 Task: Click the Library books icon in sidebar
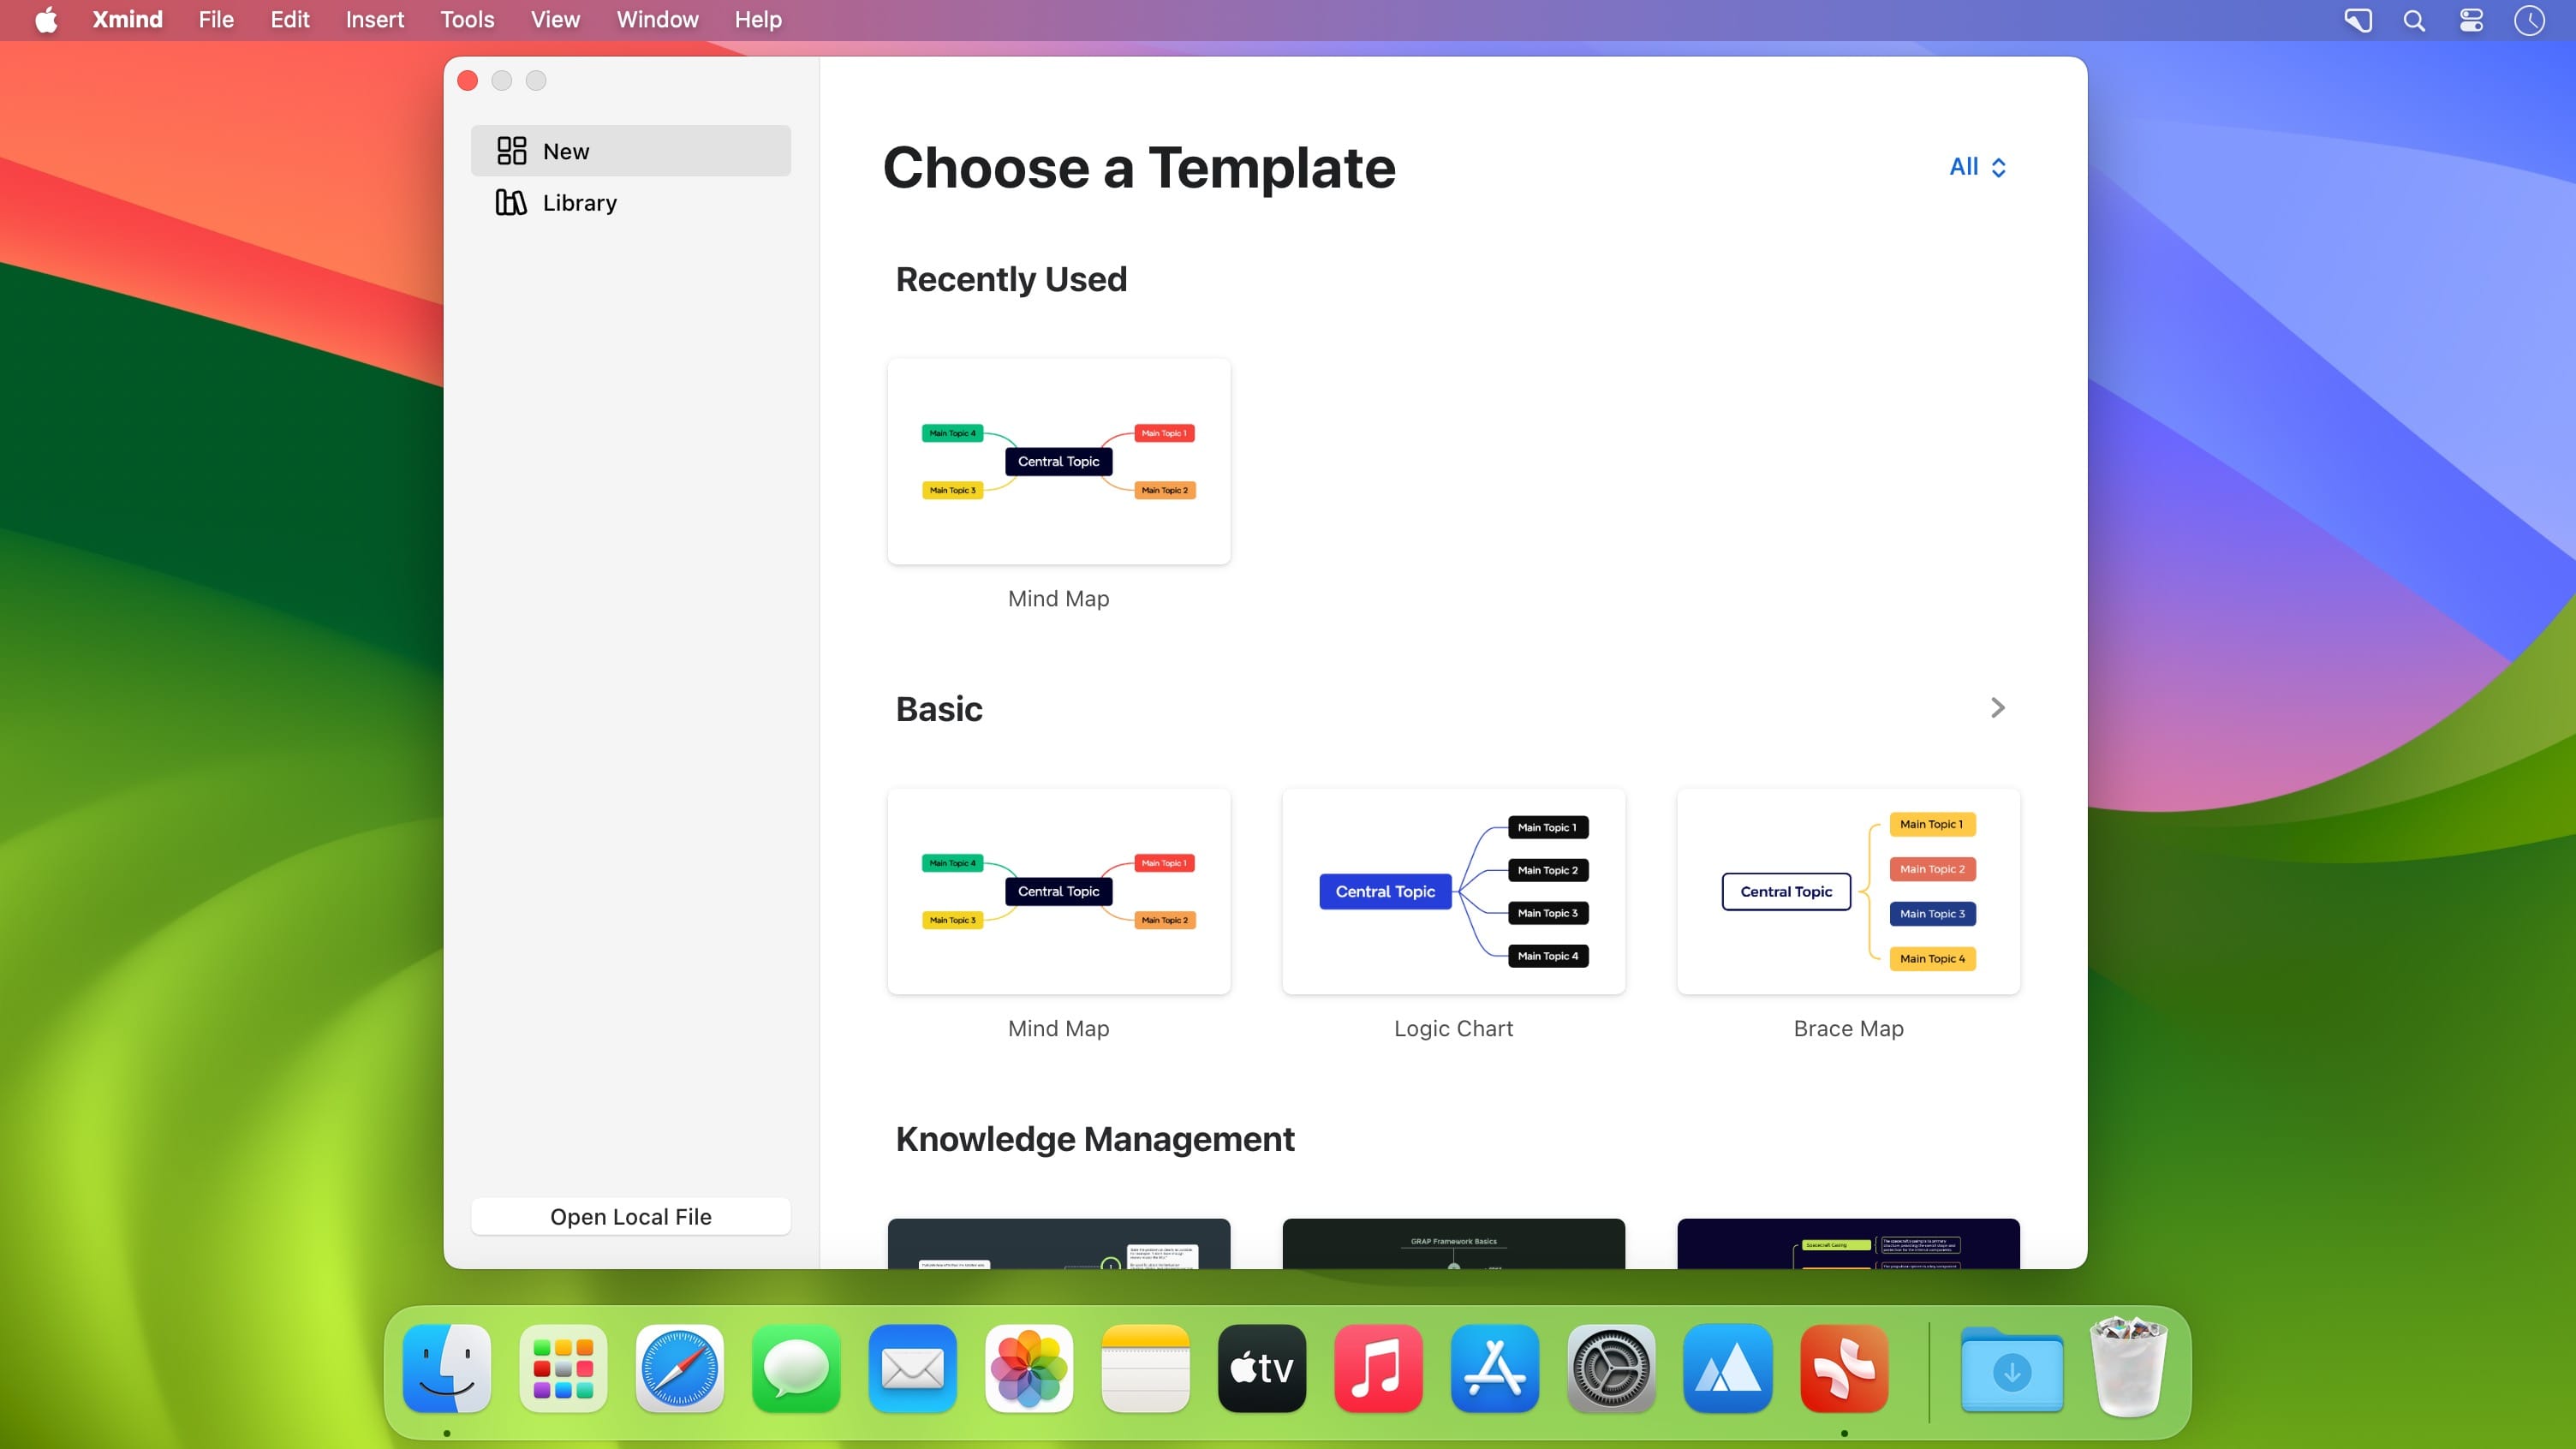(511, 203)
